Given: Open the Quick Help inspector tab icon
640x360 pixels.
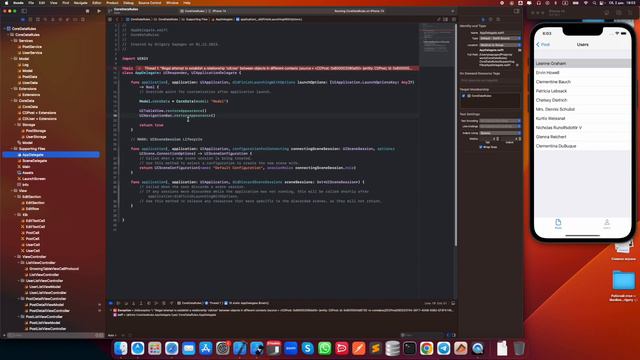Looking at the screenshot, I should click(x=498, y=19).
